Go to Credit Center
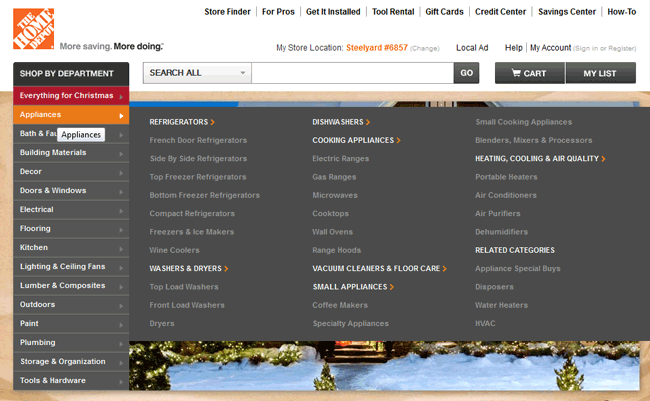Viewport: 650px width, 401px height. [x=500, y=12]
